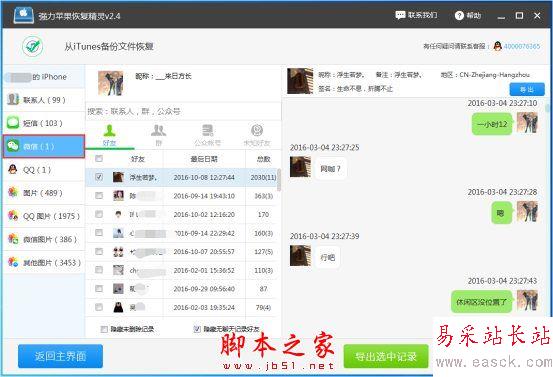Click 导出选中记录 green button

386,356
